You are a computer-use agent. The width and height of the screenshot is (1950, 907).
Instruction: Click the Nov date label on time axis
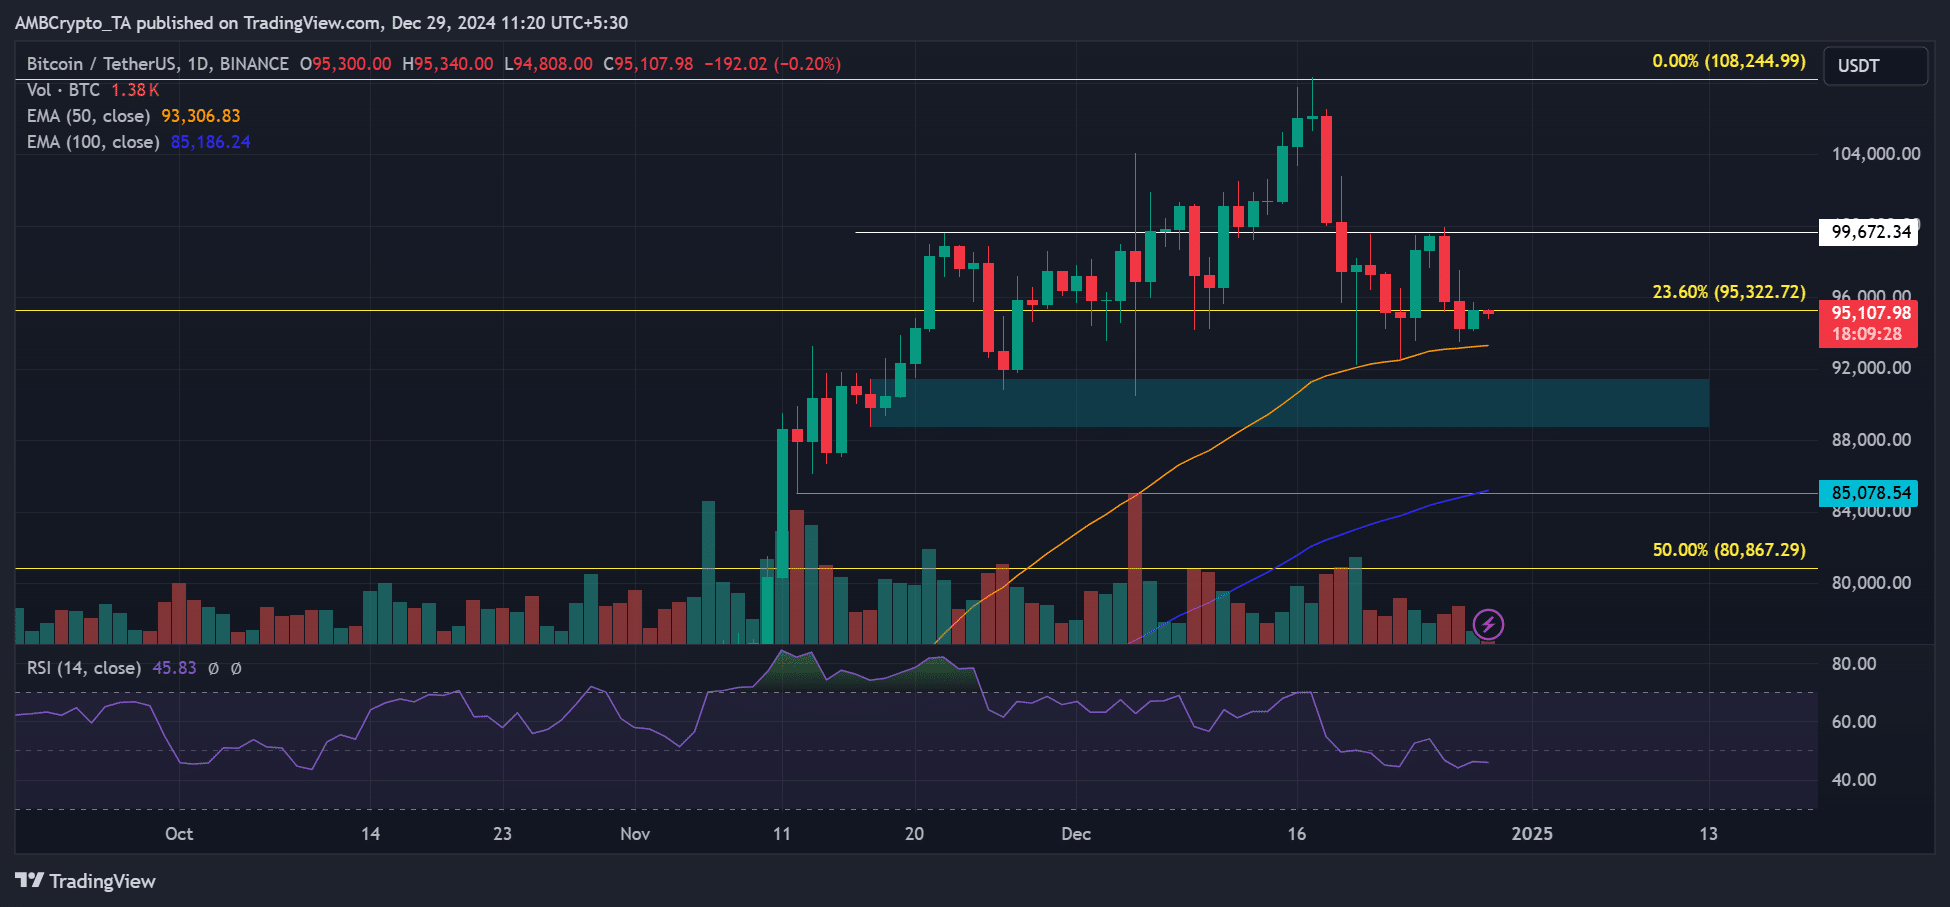[x=635, y=834]
